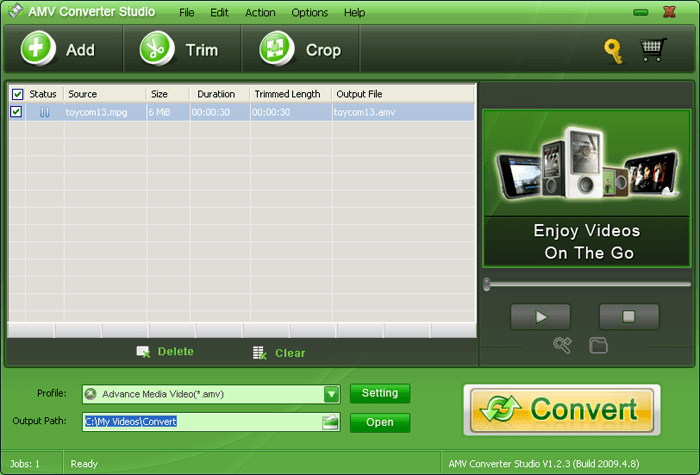Click the Add file toolbar icon
Viewport: 700px width, 475px height.
(x=37, y=49)
